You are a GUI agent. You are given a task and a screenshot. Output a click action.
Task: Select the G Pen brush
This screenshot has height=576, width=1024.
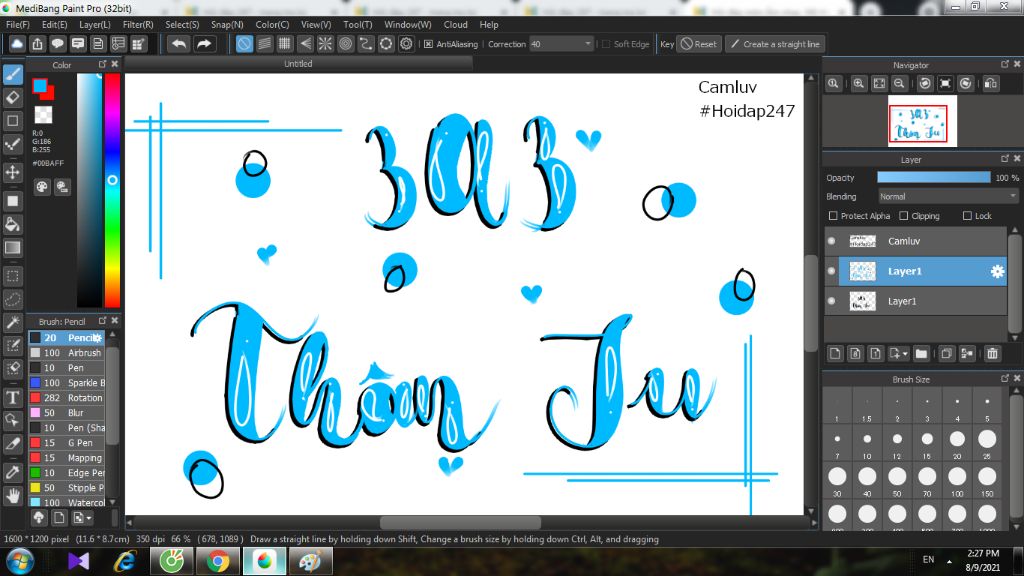[67, 442]
